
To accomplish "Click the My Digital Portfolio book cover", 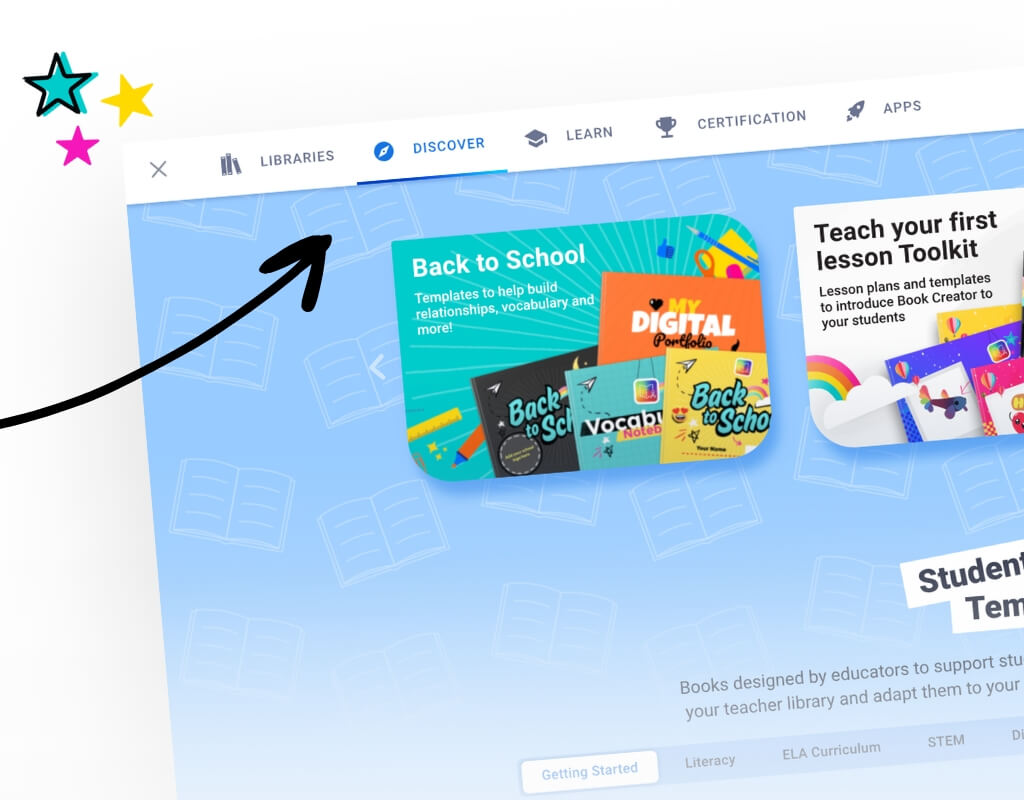I will coord(682,318).
